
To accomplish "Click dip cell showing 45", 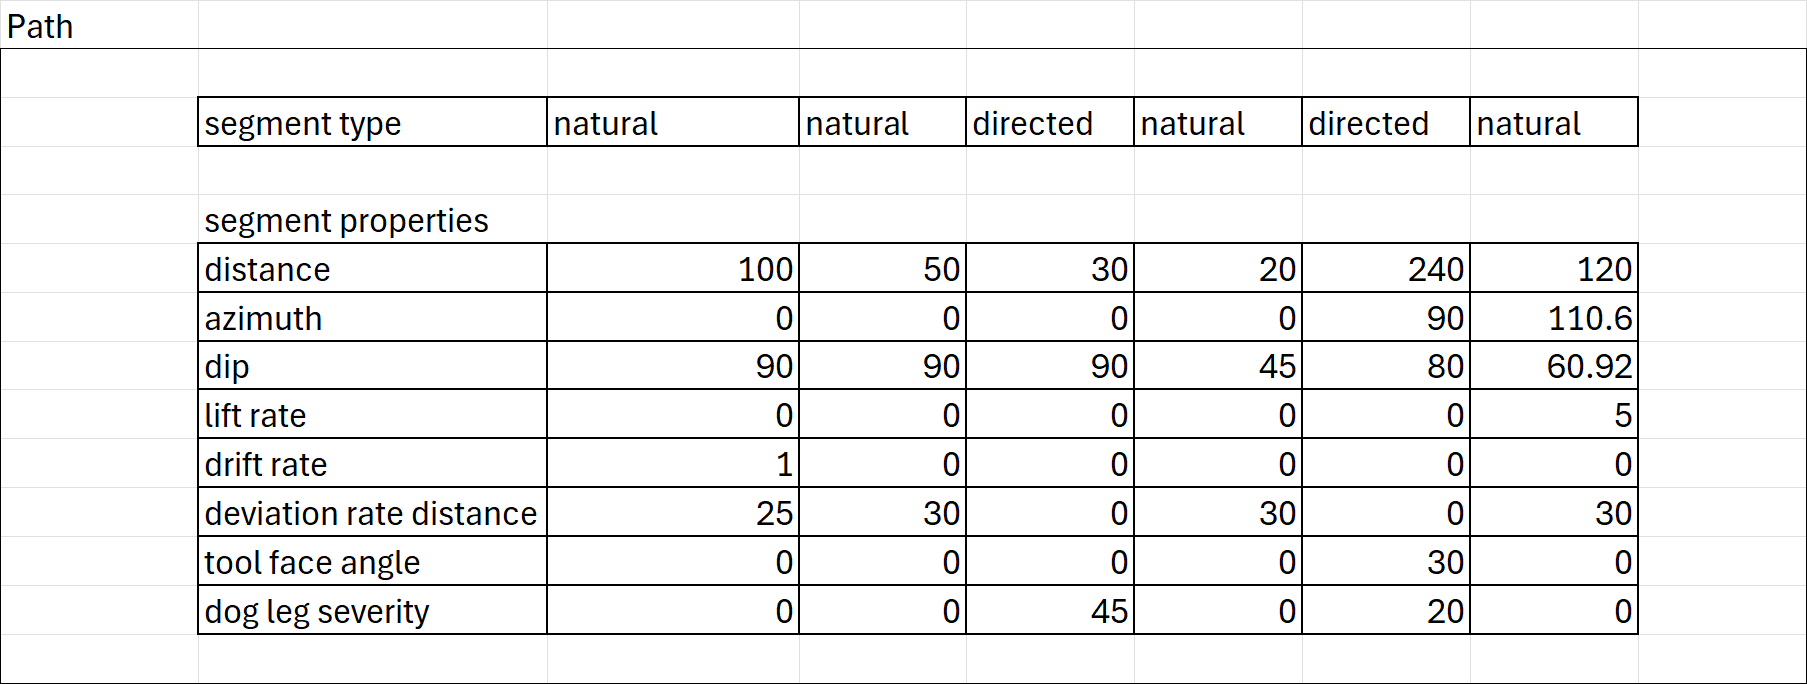I will pyautogui.click(x=1218, y=365).
